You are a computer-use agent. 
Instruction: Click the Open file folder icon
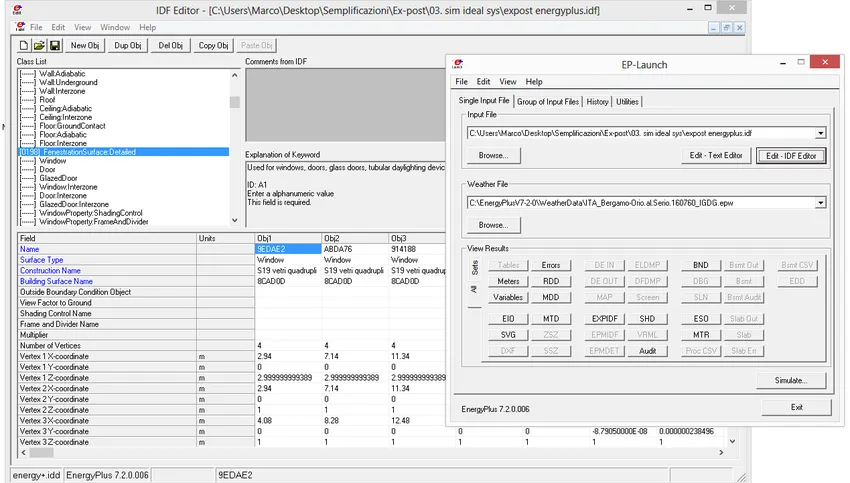pyautogui.click(x=39, y=46)
